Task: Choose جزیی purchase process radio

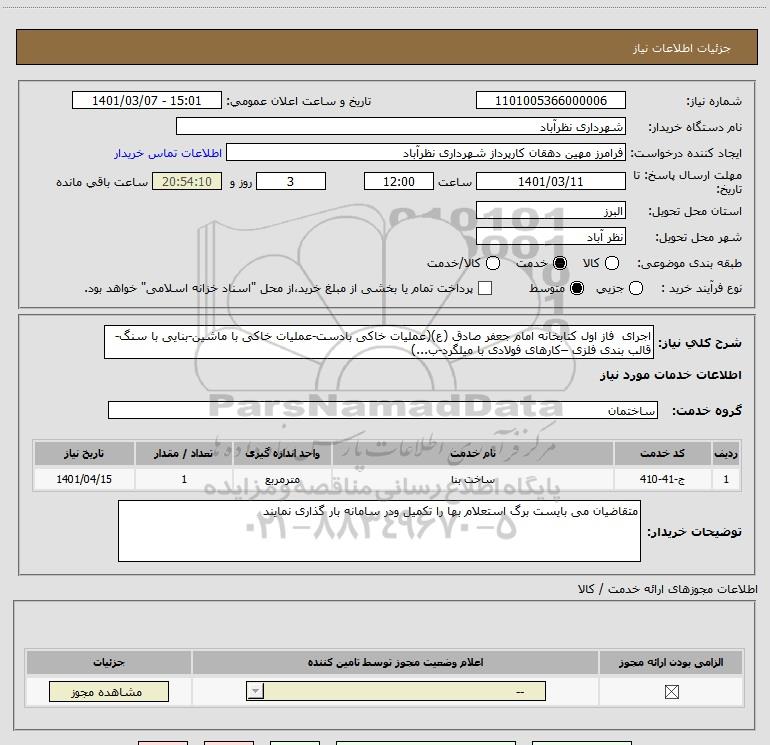Action: point(635,288)
